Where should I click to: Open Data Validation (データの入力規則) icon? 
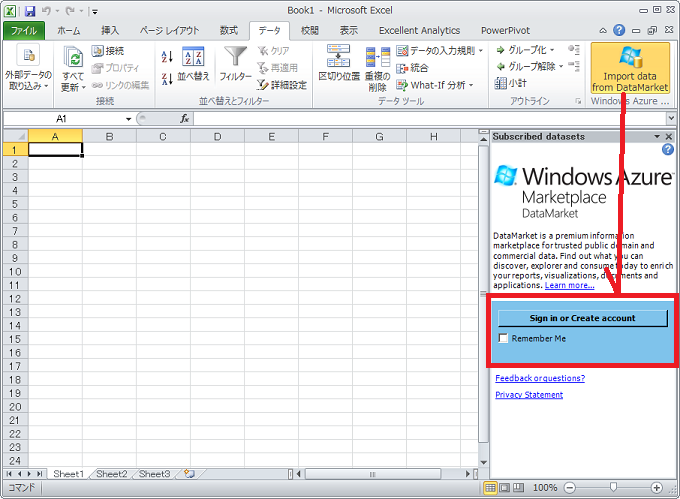[402, 51]
